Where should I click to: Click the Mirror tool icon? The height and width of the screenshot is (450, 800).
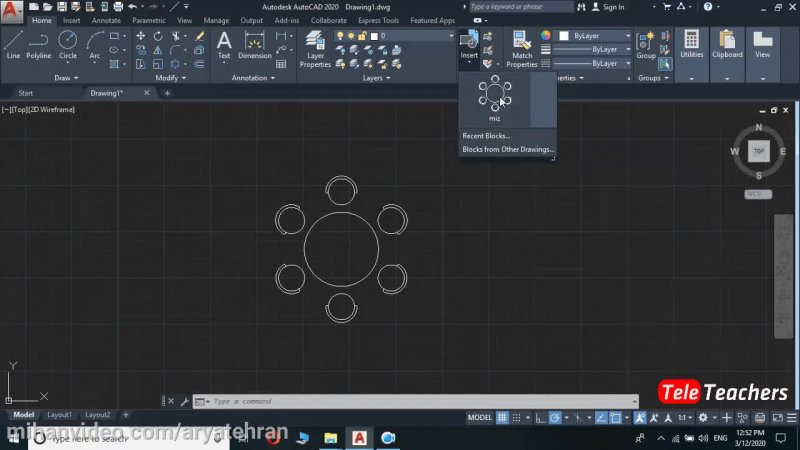click(x=158, y=50)
